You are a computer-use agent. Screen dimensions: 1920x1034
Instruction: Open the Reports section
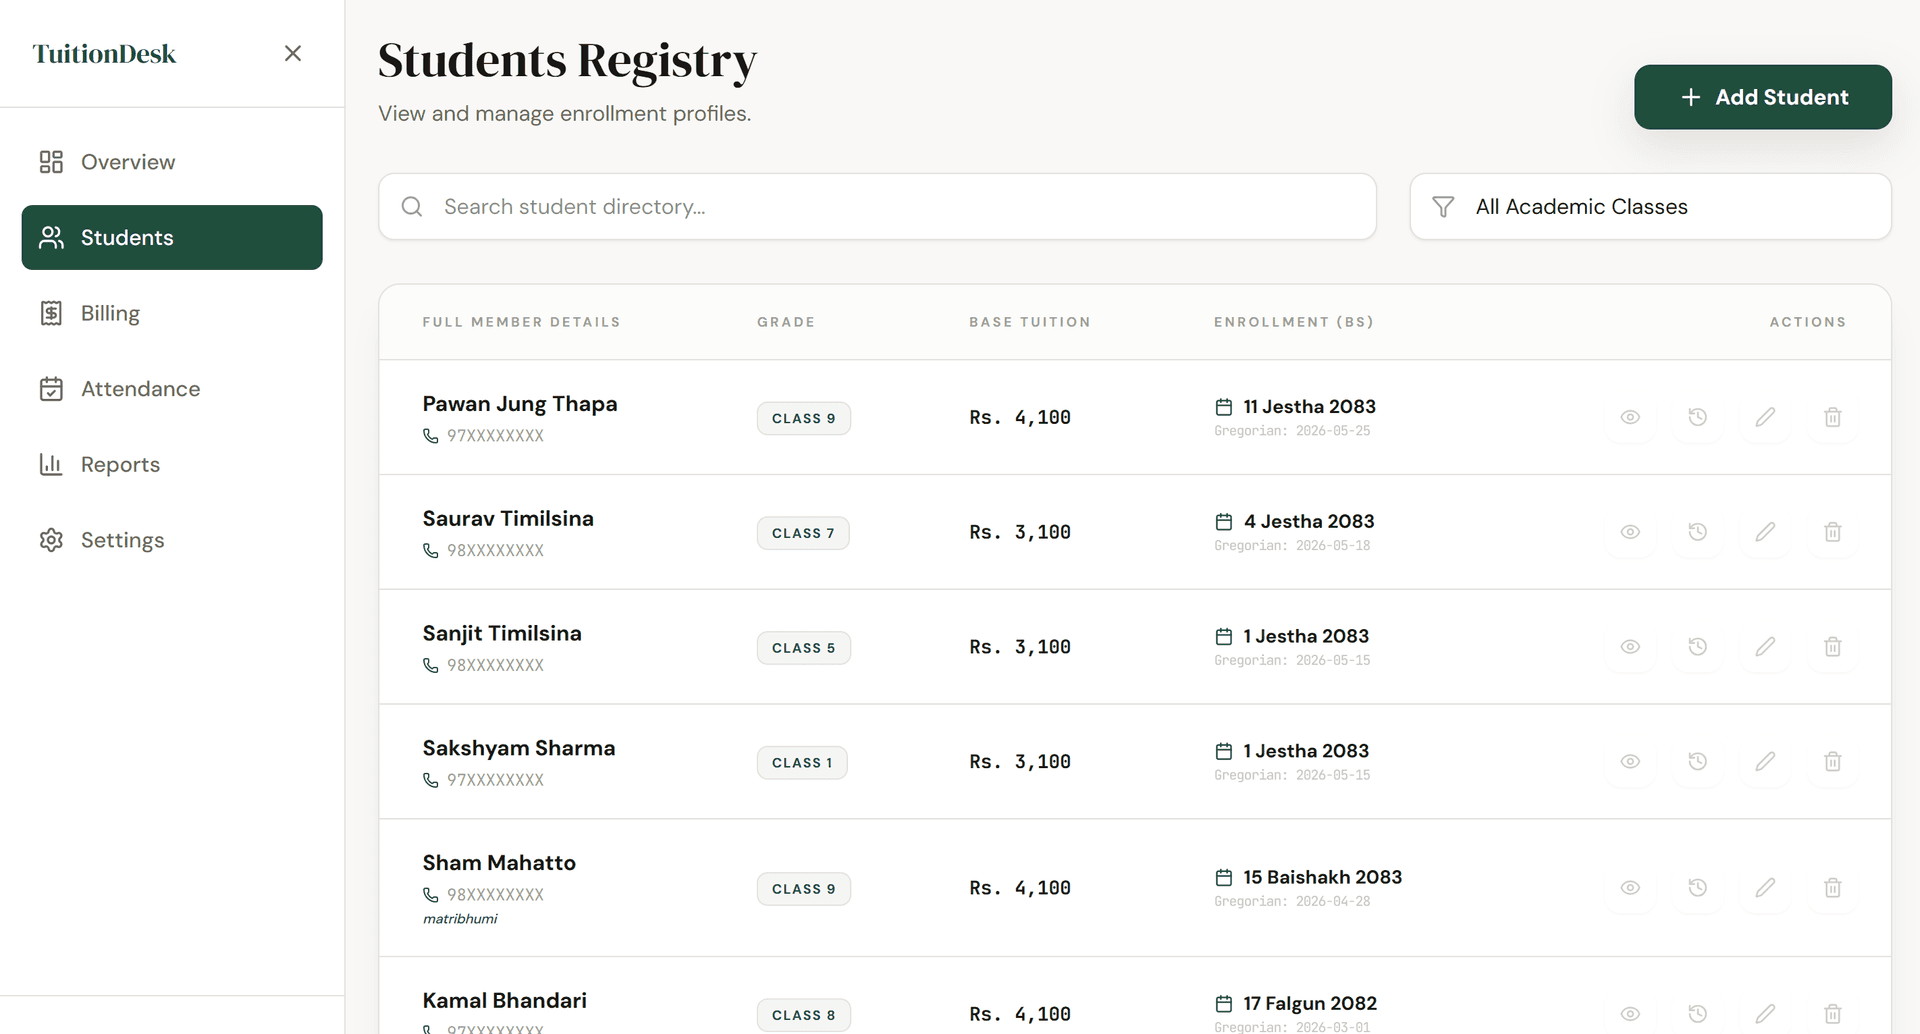[172, 464]
